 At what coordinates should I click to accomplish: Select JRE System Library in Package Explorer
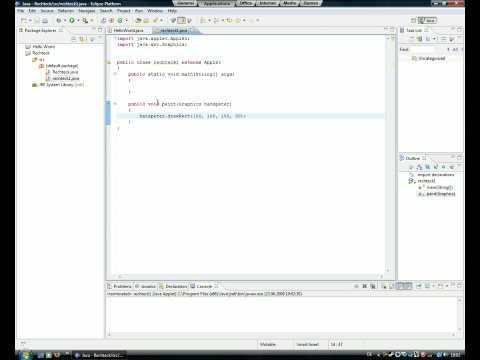pyautogui.click(x=58, y=85)
